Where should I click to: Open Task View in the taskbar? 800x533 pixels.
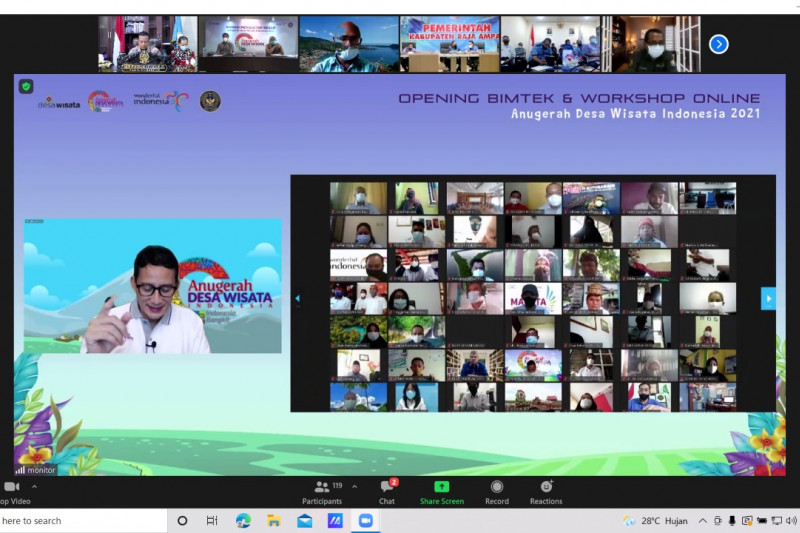coord(212,521)
